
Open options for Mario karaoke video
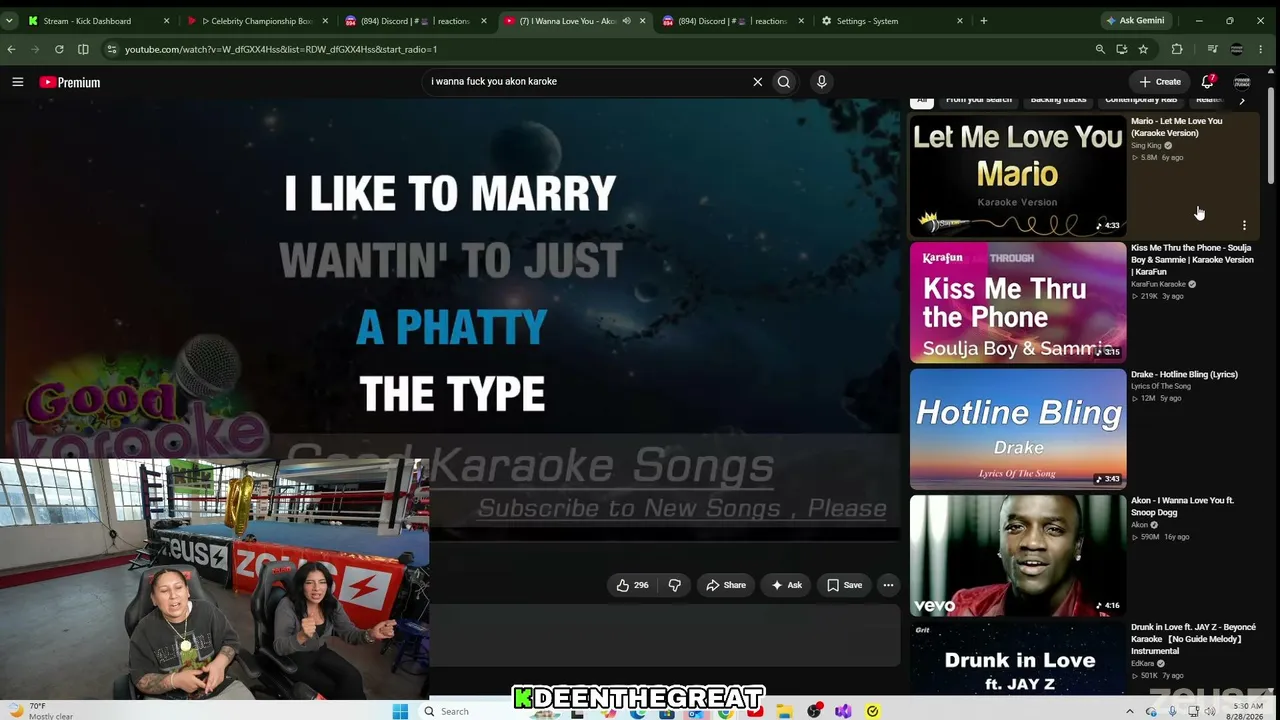click(1244, 225)
